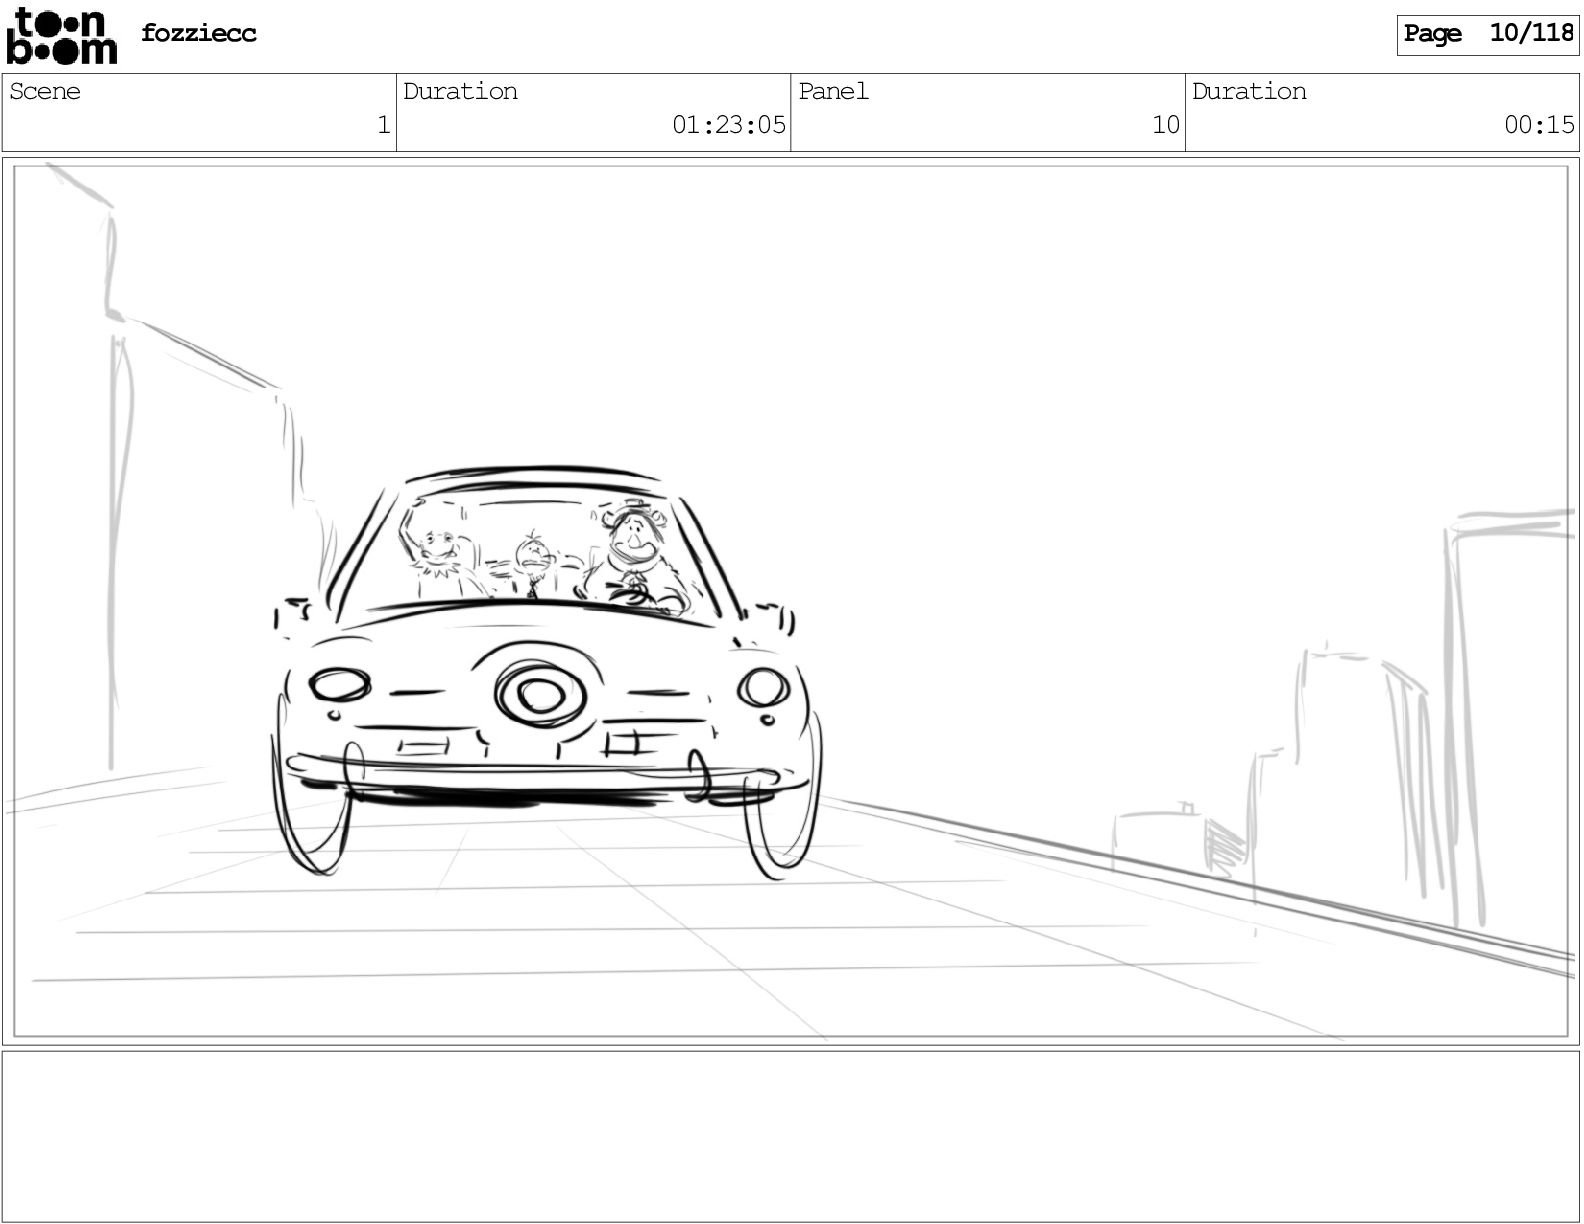Click the storyboard panel car drawing
Viewport: 1584px width, 1224px height.
pyautogui.click(x=546, y=673)
